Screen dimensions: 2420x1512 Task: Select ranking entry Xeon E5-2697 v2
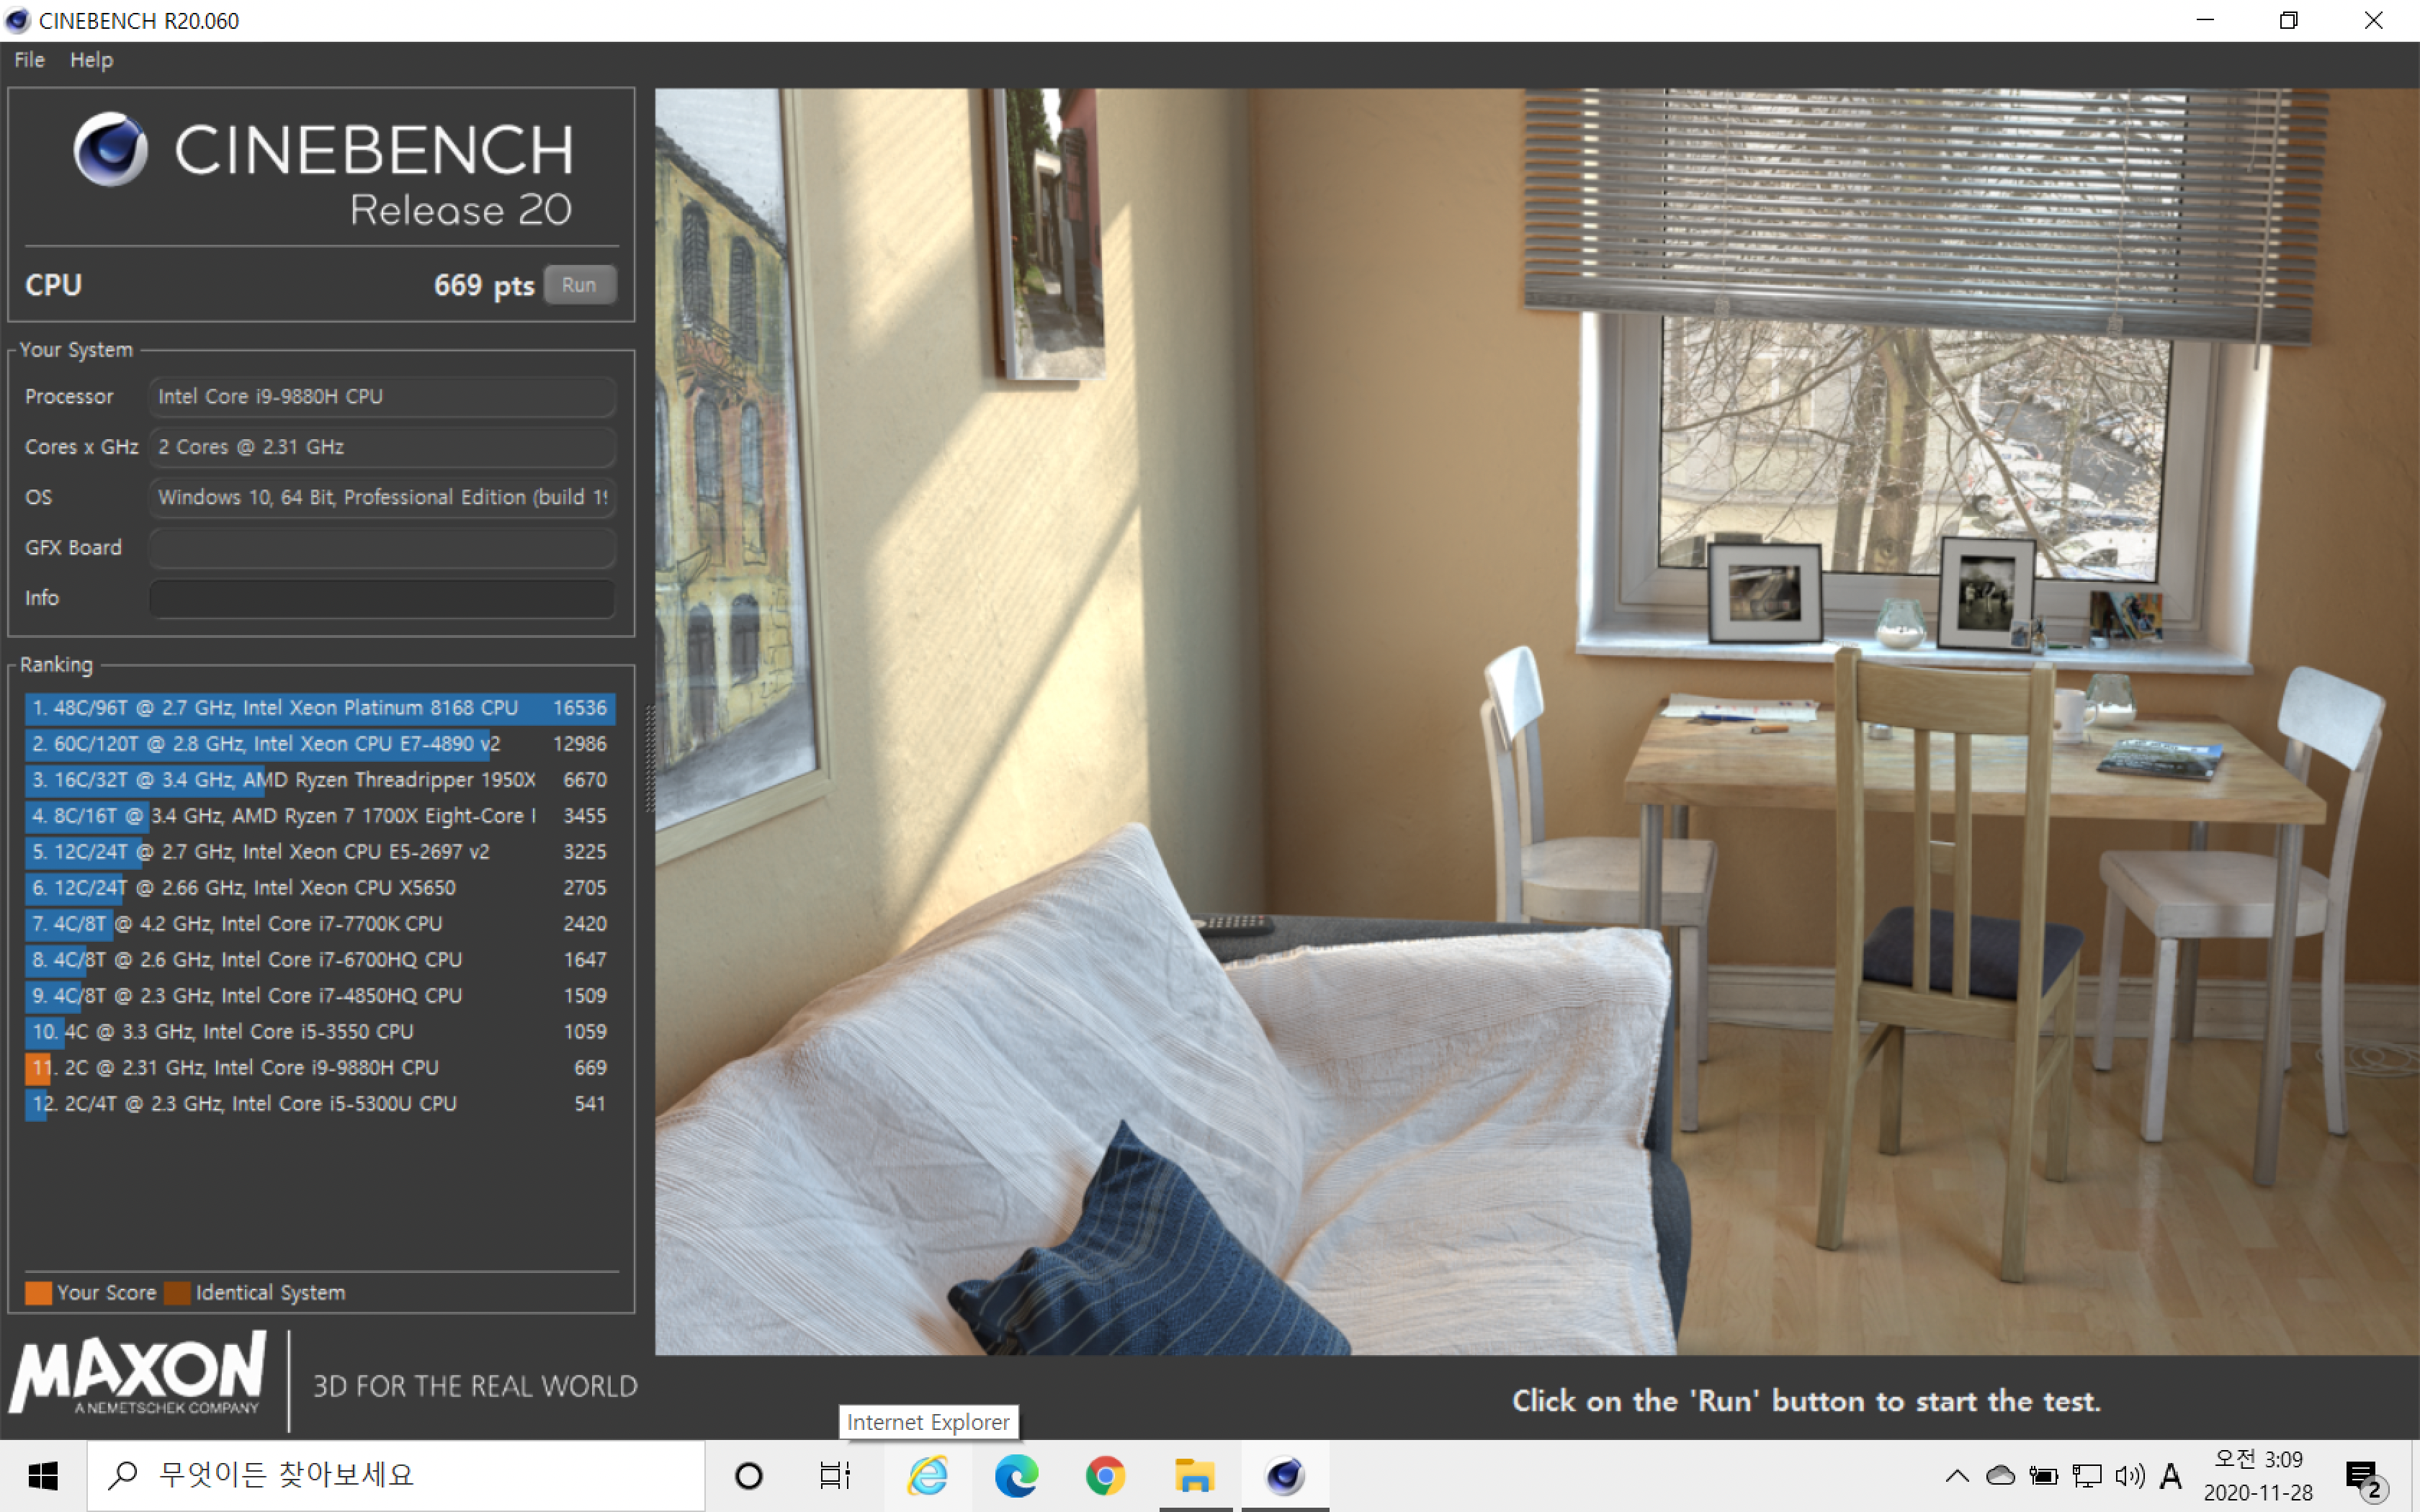320,852
